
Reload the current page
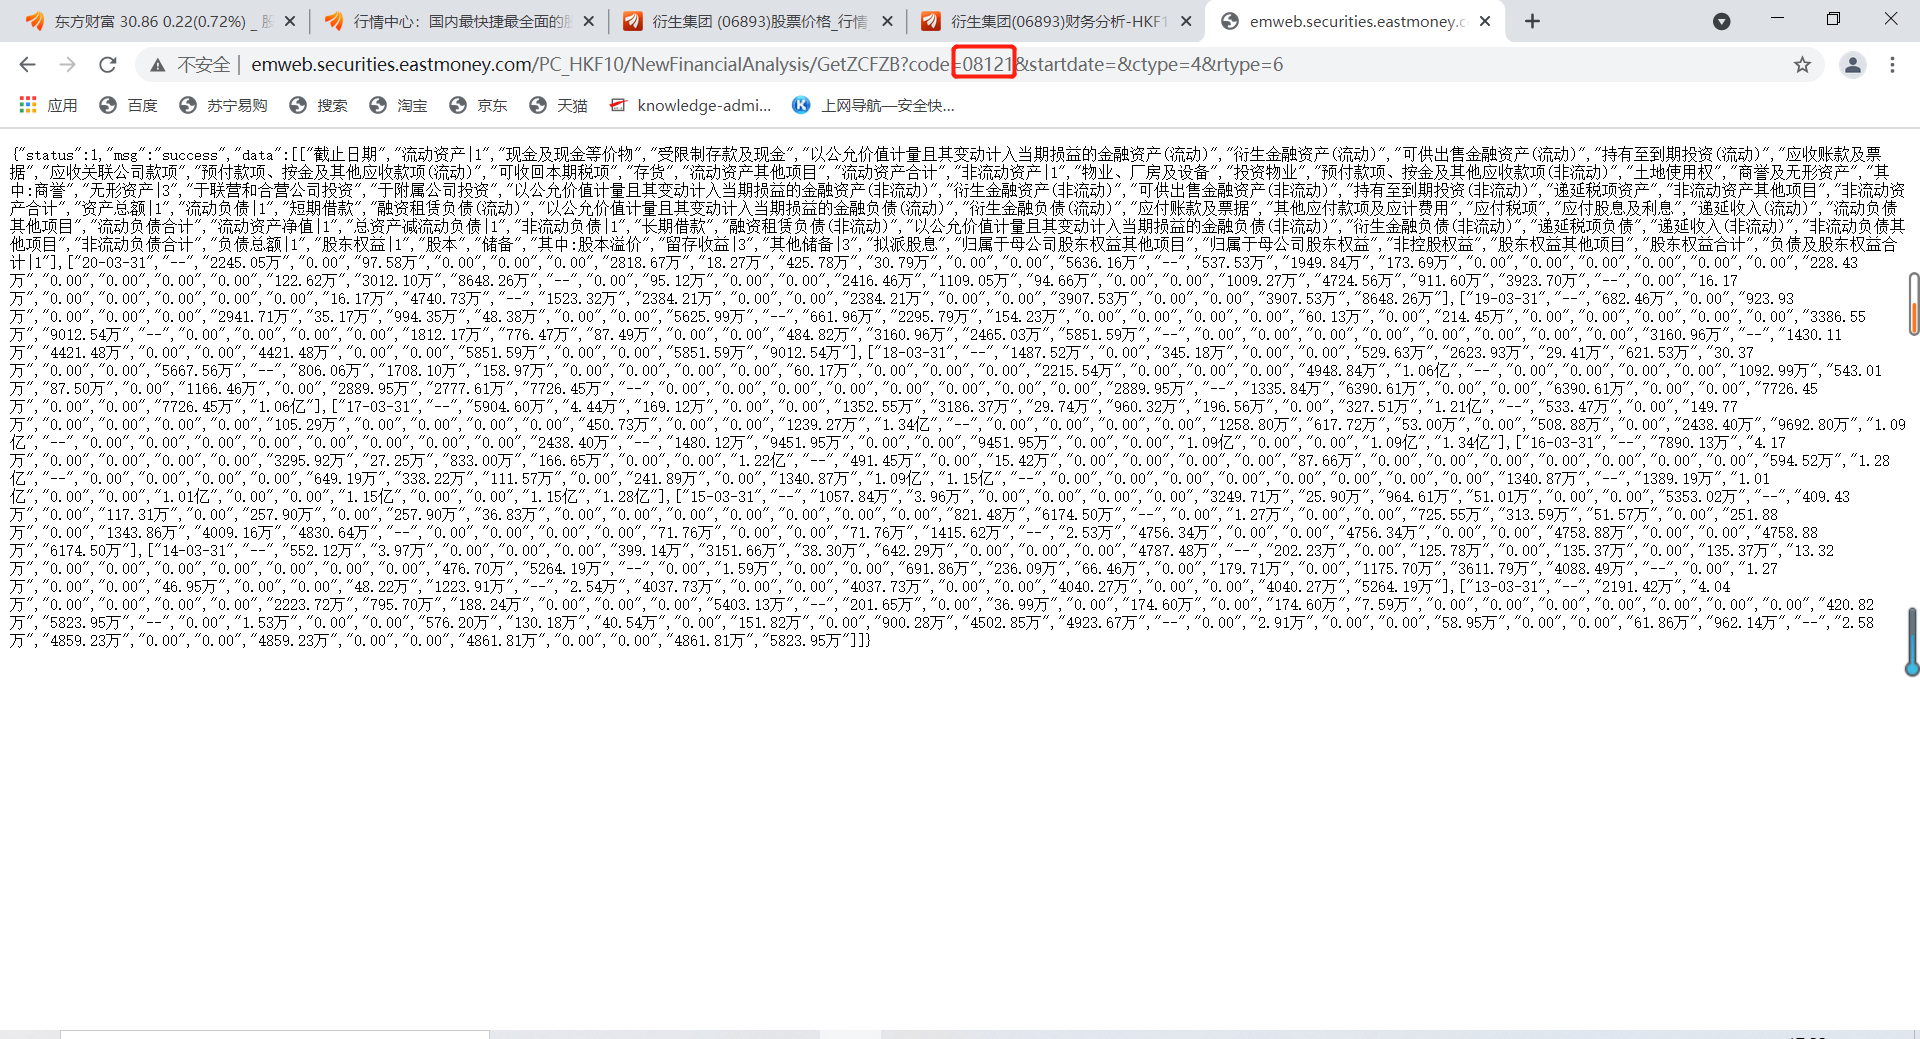pyautogui.click(x=108, y=65)
